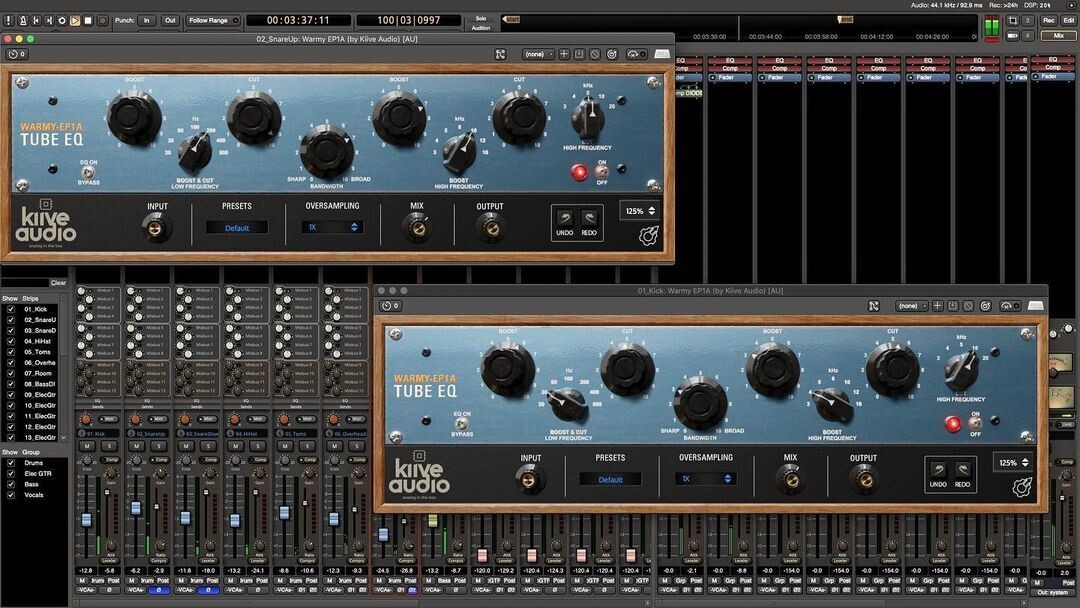Viewport: 1080px width, 608px height.
Task: Save preset icon in SnareUp plugin window
Action: 579,54
